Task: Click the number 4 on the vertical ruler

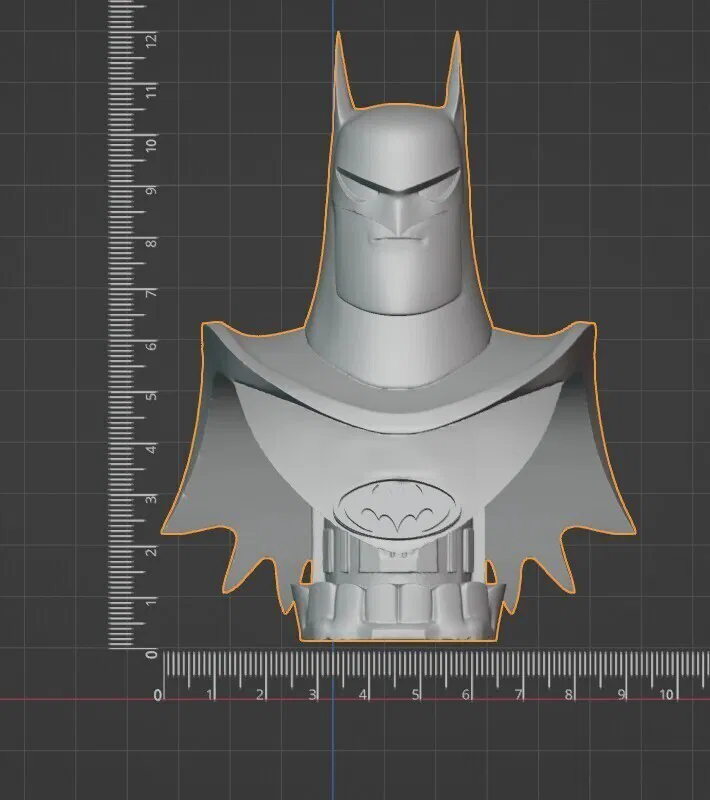Action: click(x=151, y=449)
